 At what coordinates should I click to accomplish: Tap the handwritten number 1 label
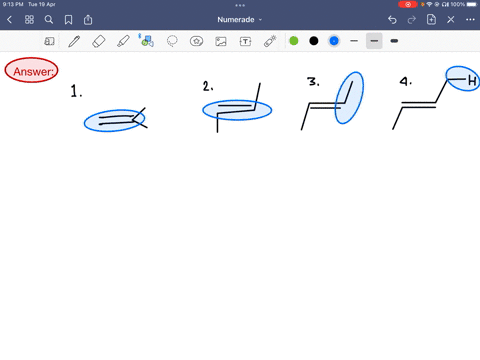pos(76,91)
